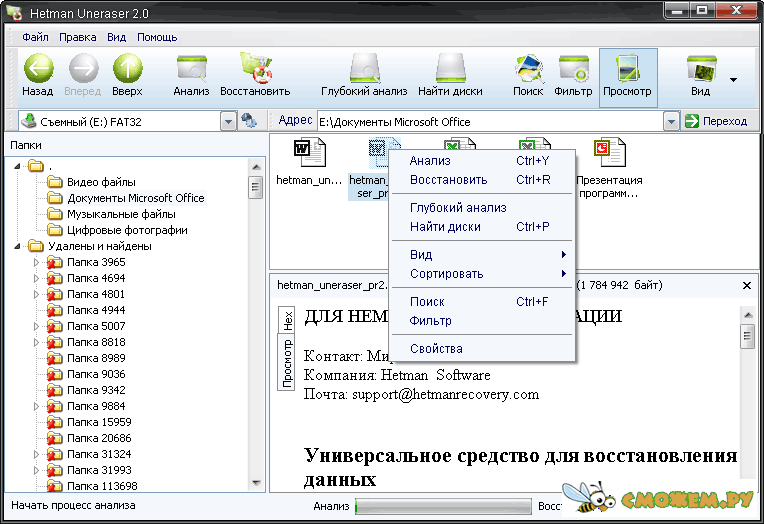Open the Съемный (E:) FAT32 drive dropdown
This screenshot has width=764, height=524.
click(x=228, y=121)
